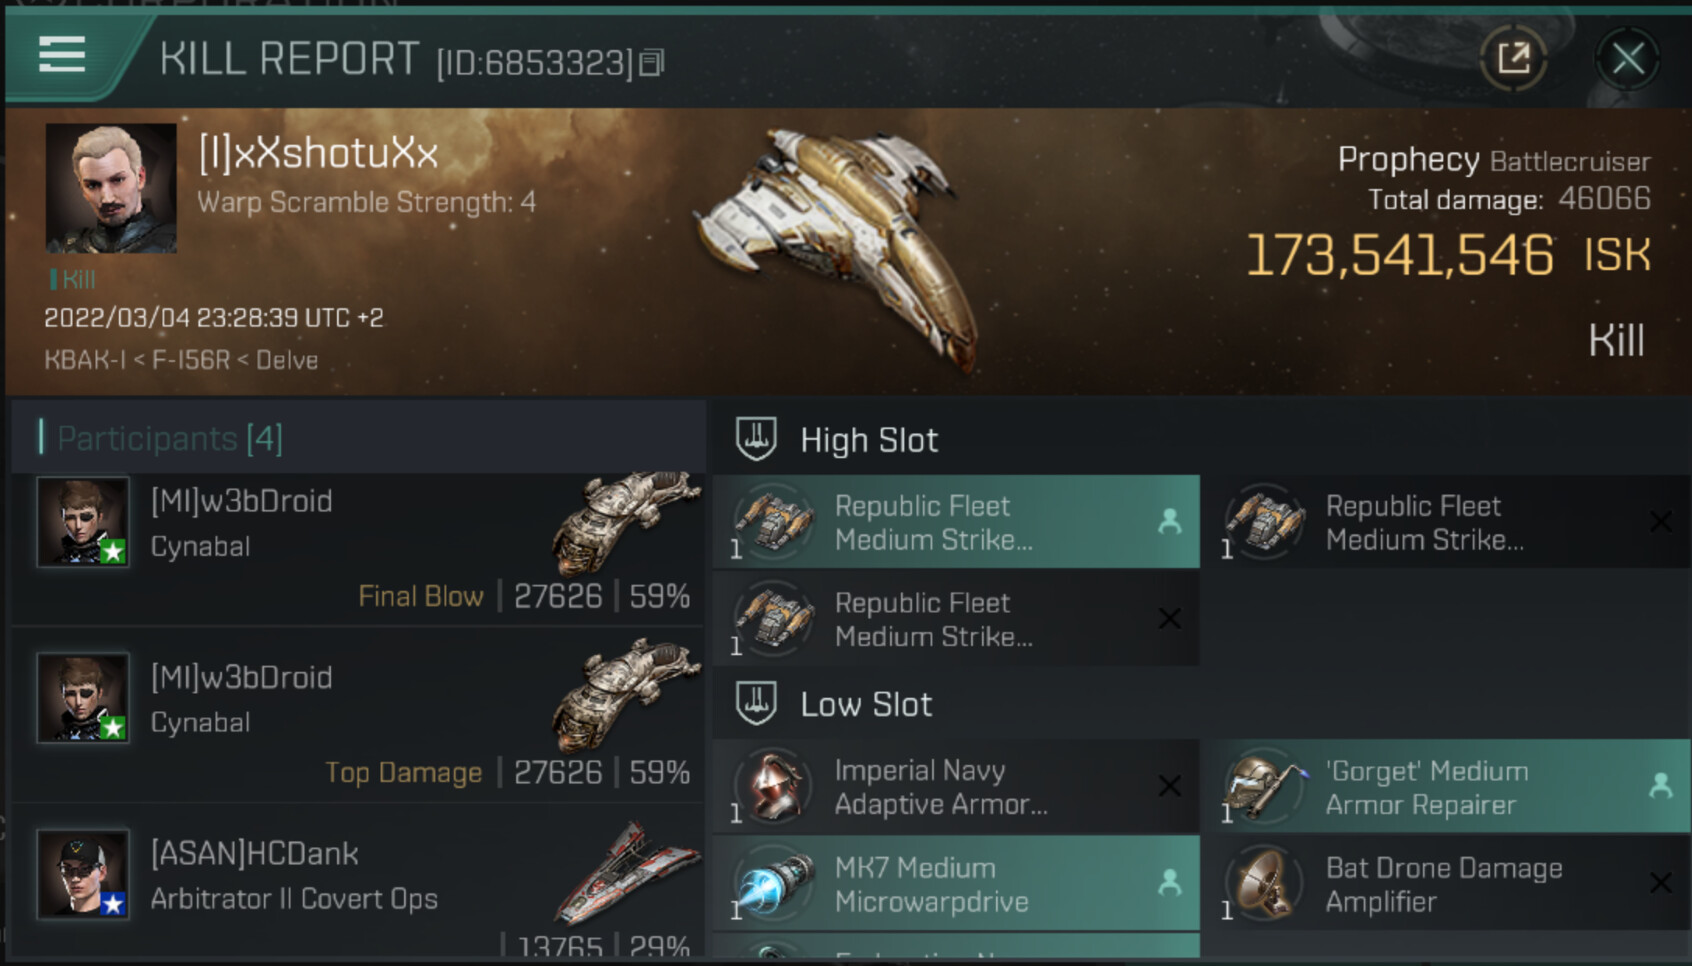
Task: Close the kill report window
Action: point(1627,59)
